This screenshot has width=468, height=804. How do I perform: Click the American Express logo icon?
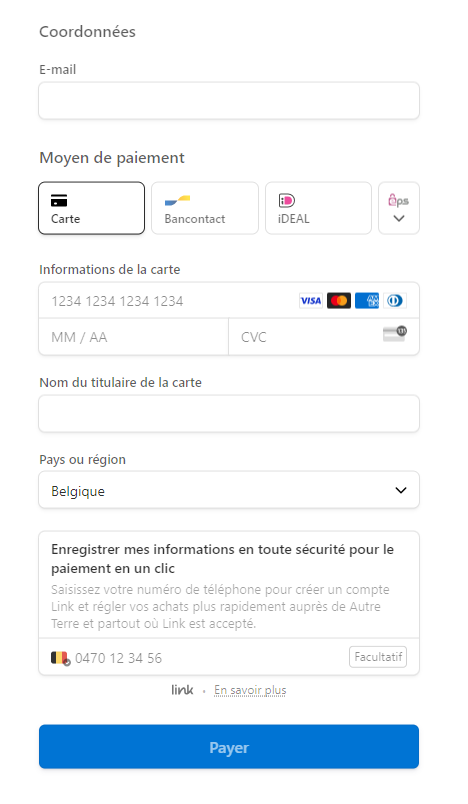click(367, 300)
